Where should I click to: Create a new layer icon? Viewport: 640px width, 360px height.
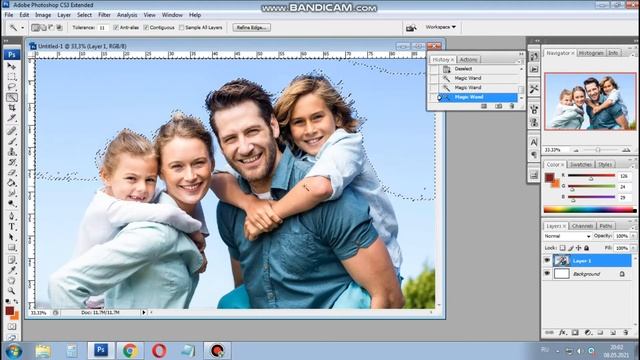tap(613, 333)
